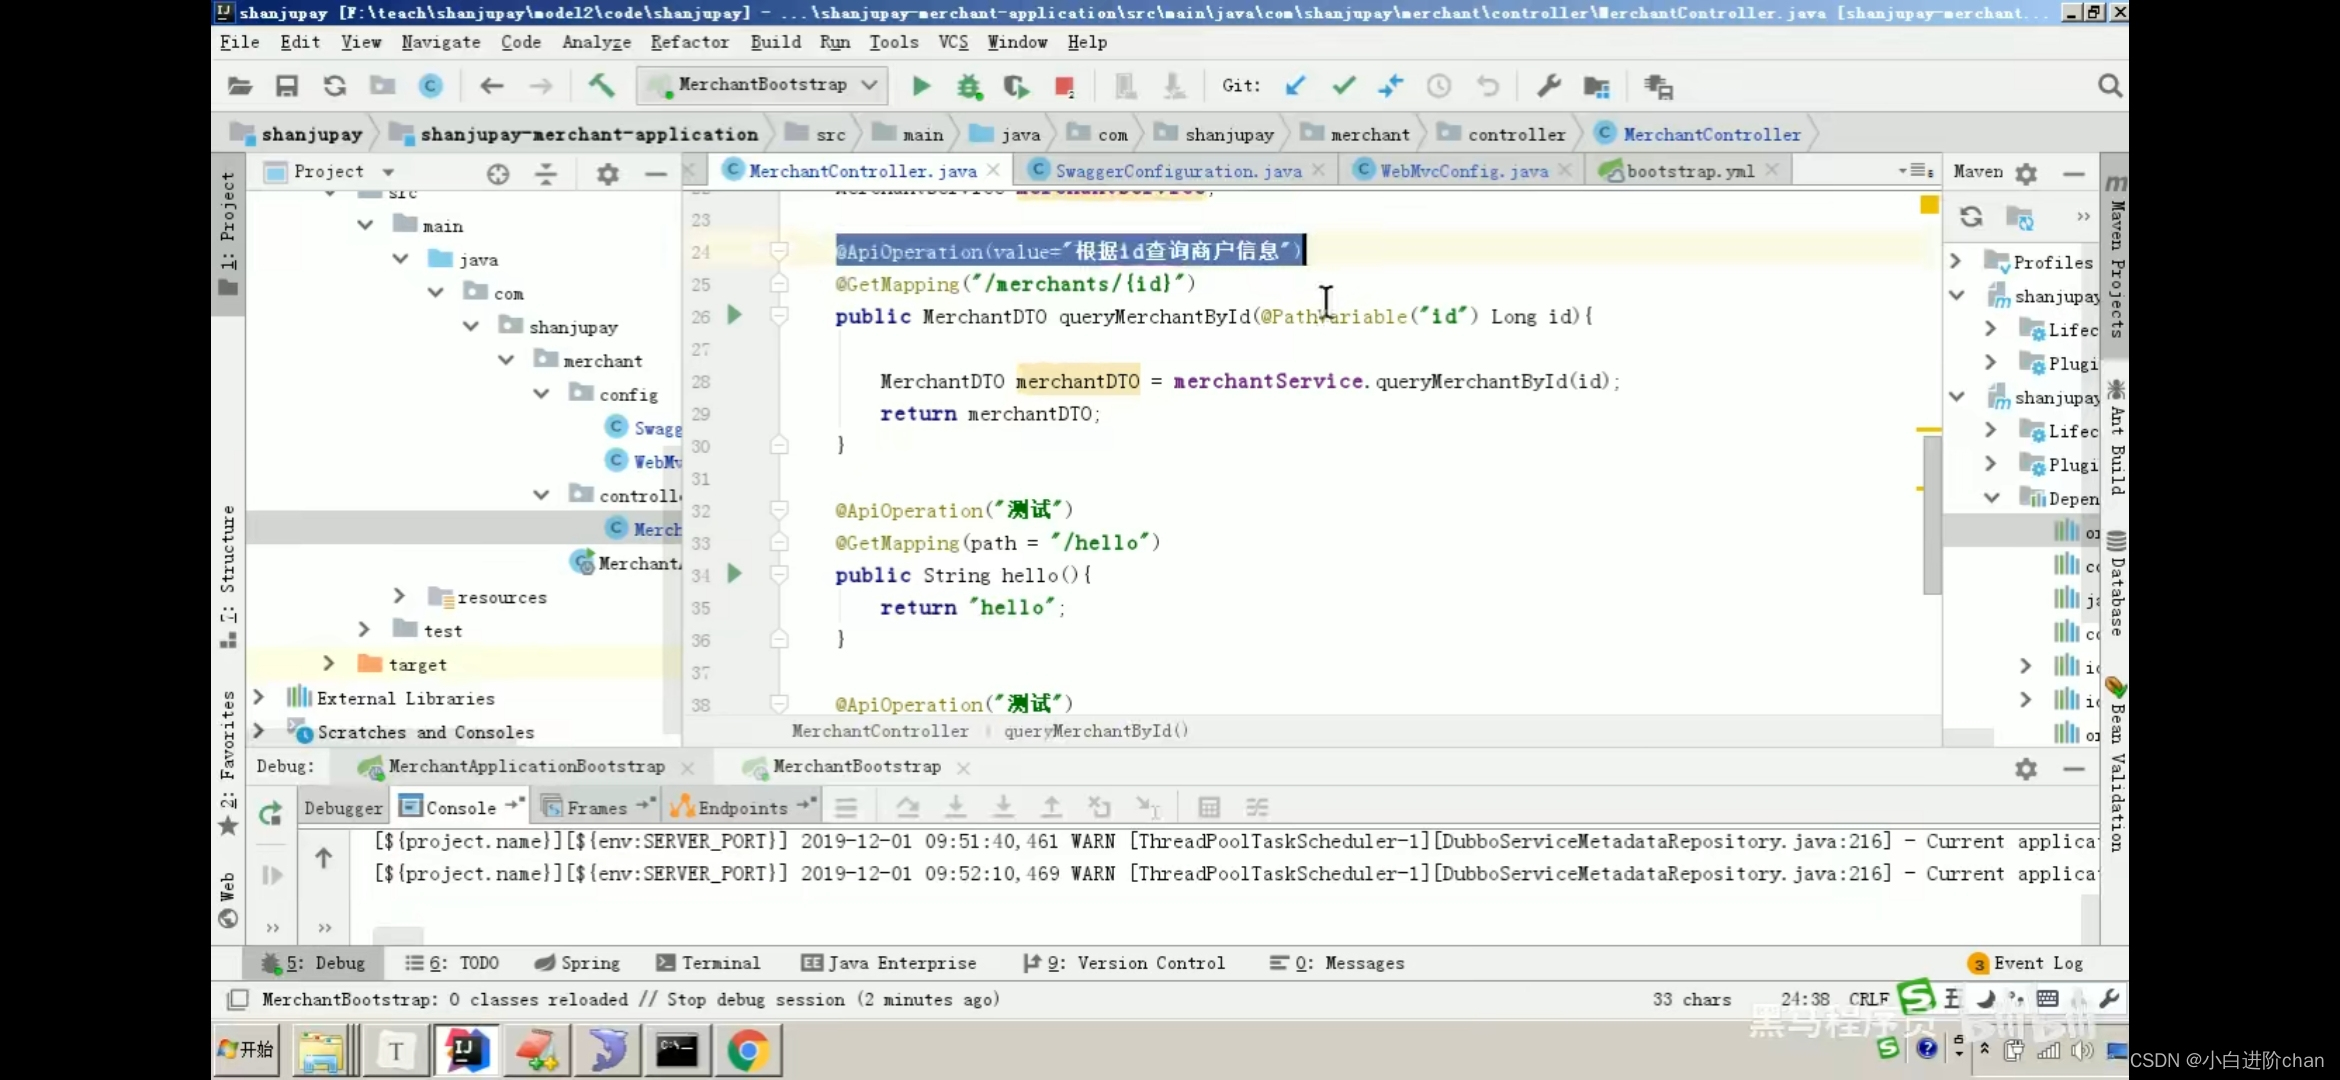Click the Build project hammer icon
The height and width of the screenshot is (1080, 2340).
click(601, 86)
